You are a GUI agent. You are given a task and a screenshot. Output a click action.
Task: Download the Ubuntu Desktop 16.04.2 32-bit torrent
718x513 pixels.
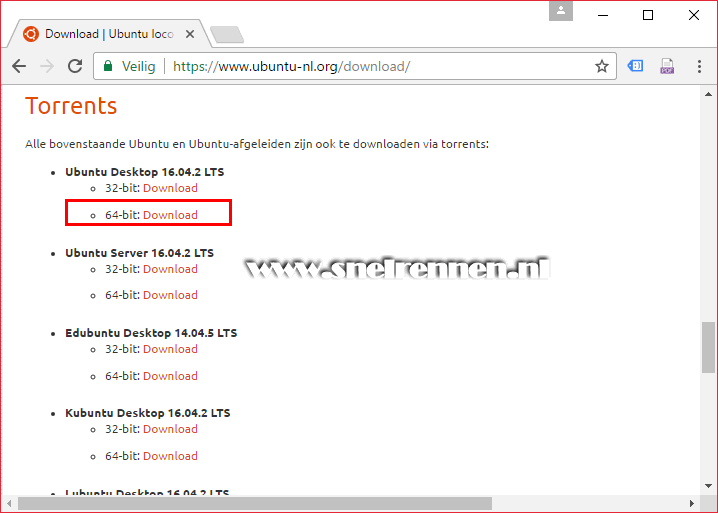170,188
